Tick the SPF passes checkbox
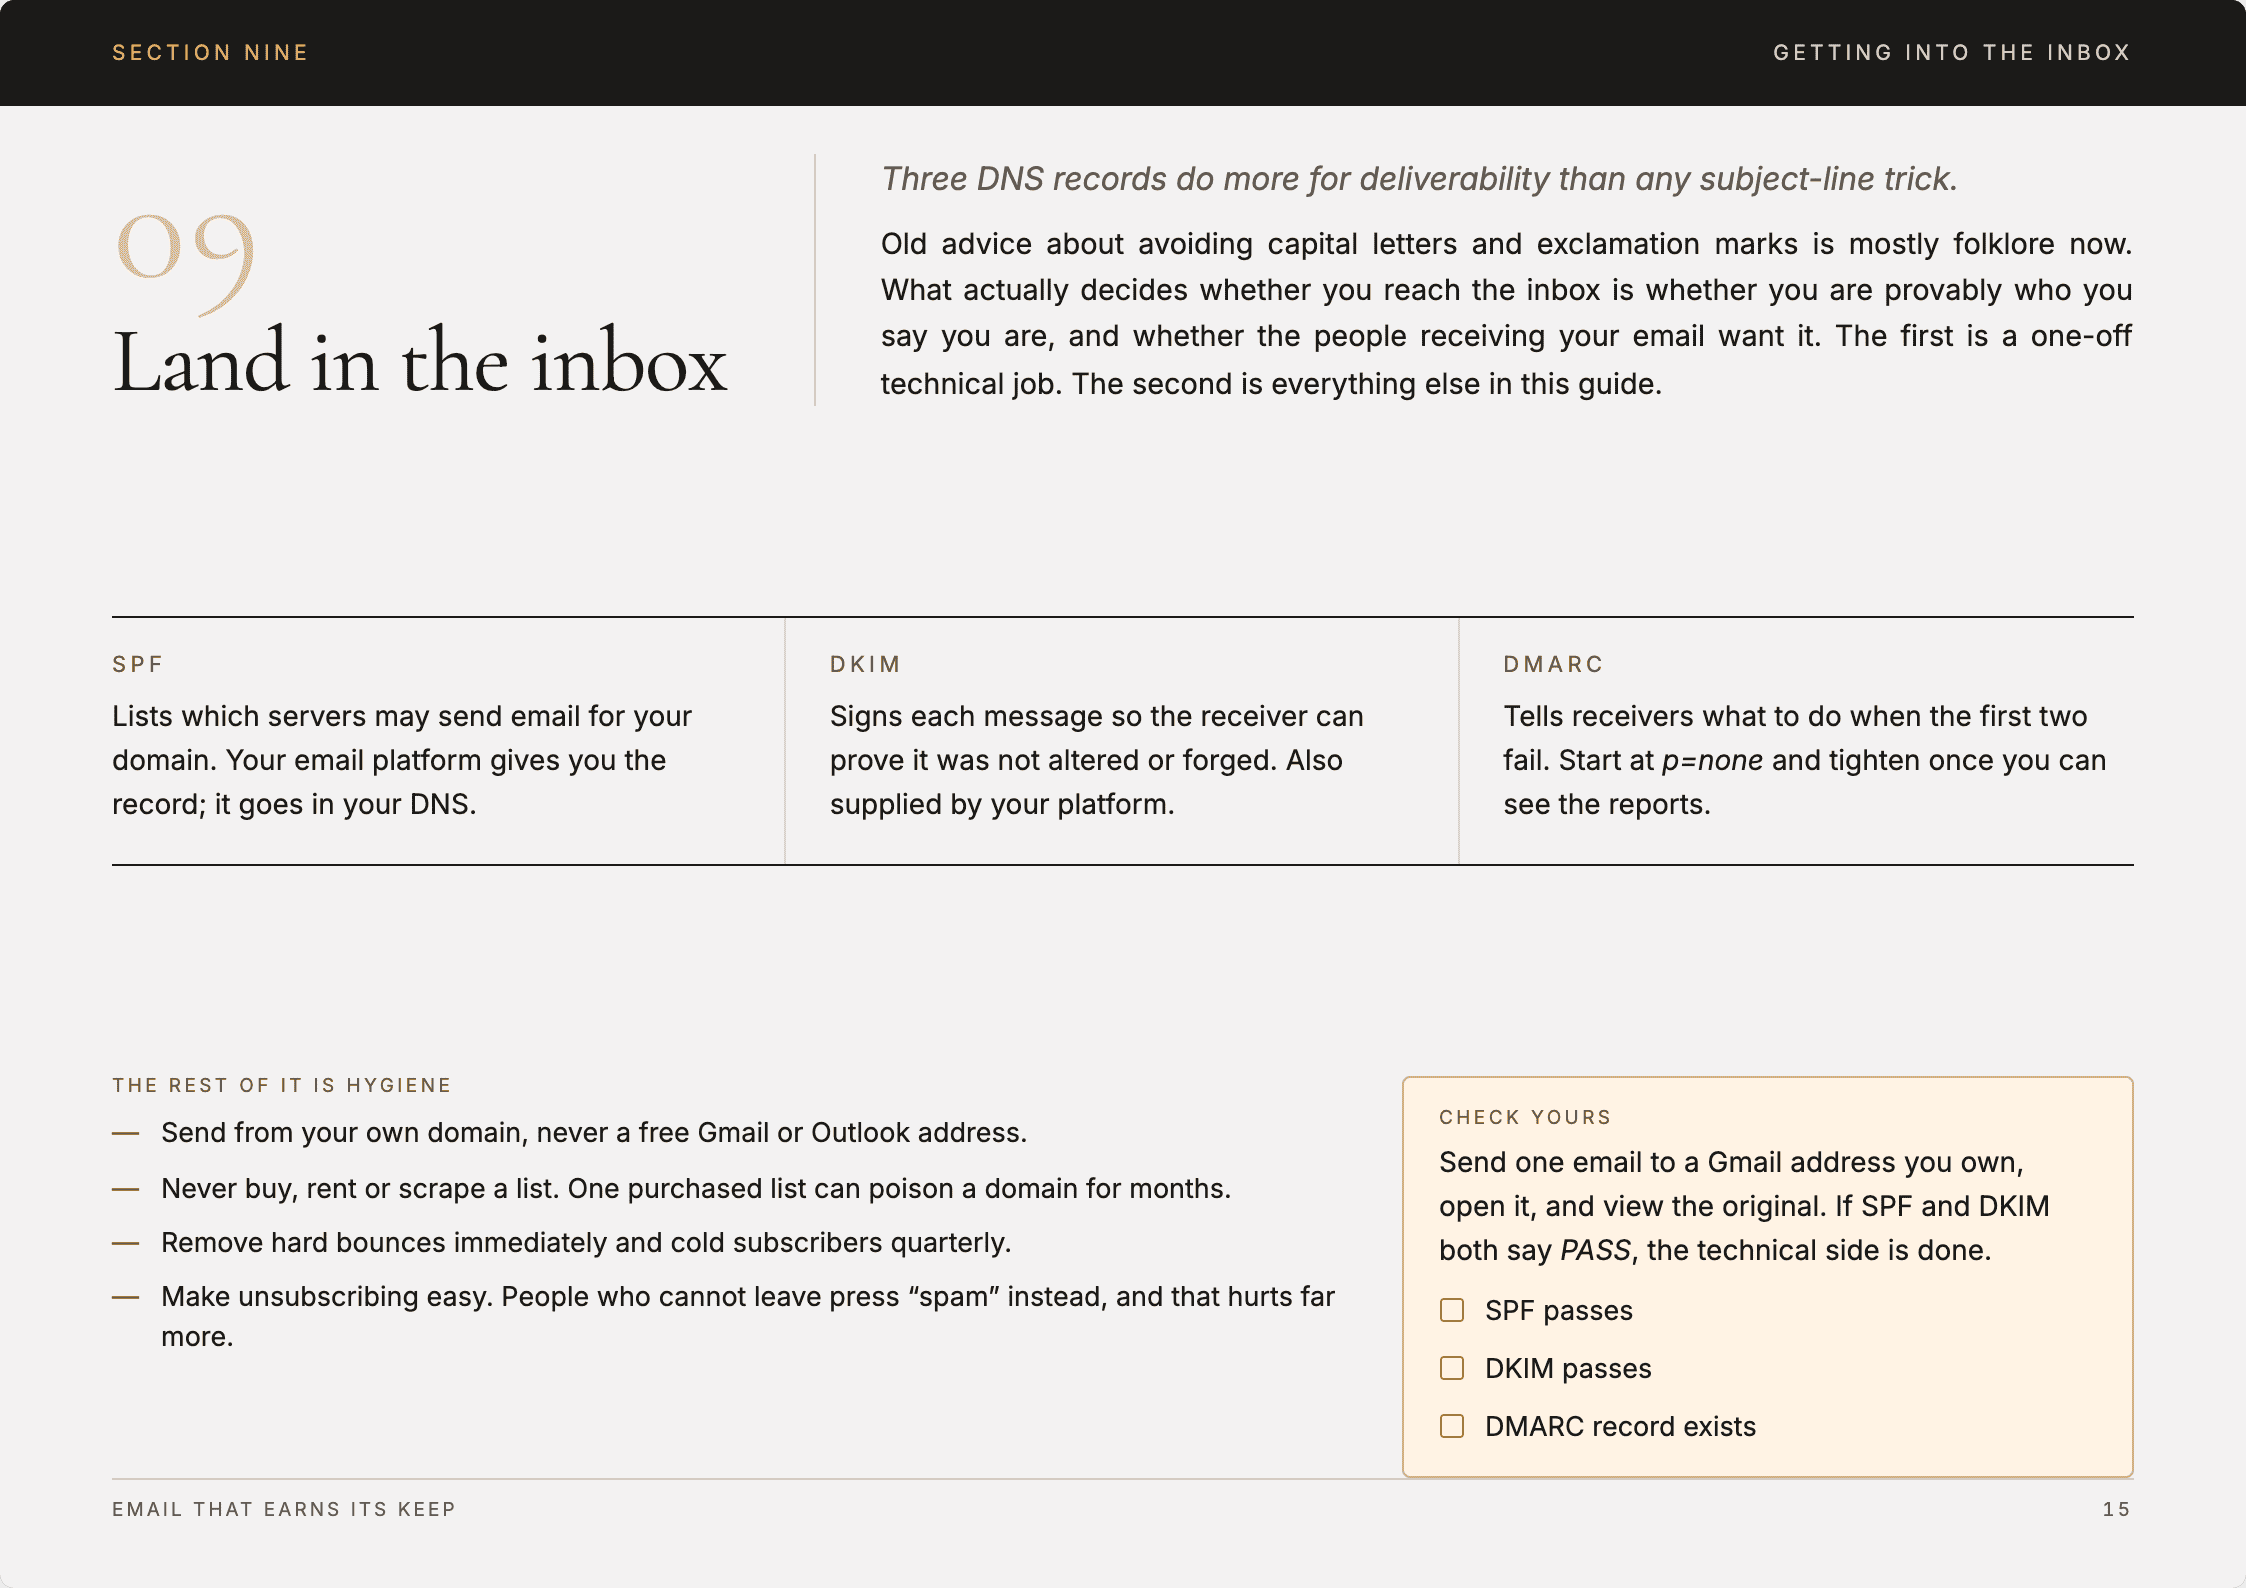Image resolution: width=2246 pixels, height=1588 pixels. [x=1452, y=1310]
